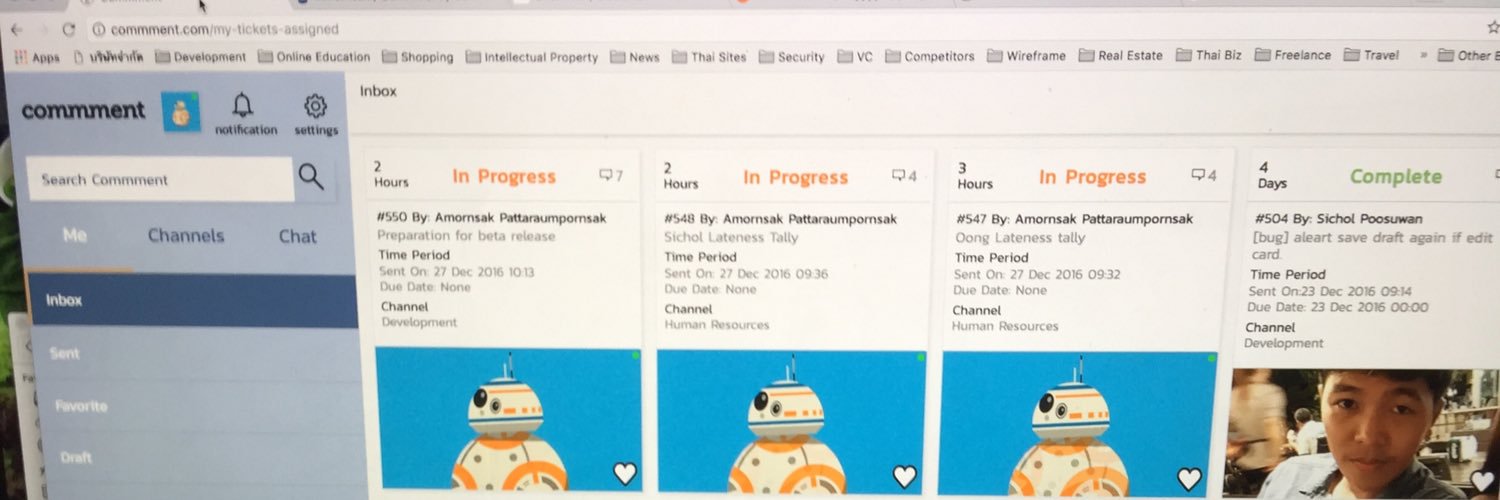The image size is (1500, 500).
Task: Open the VC bookmarks folder
Action: (855, 57)
